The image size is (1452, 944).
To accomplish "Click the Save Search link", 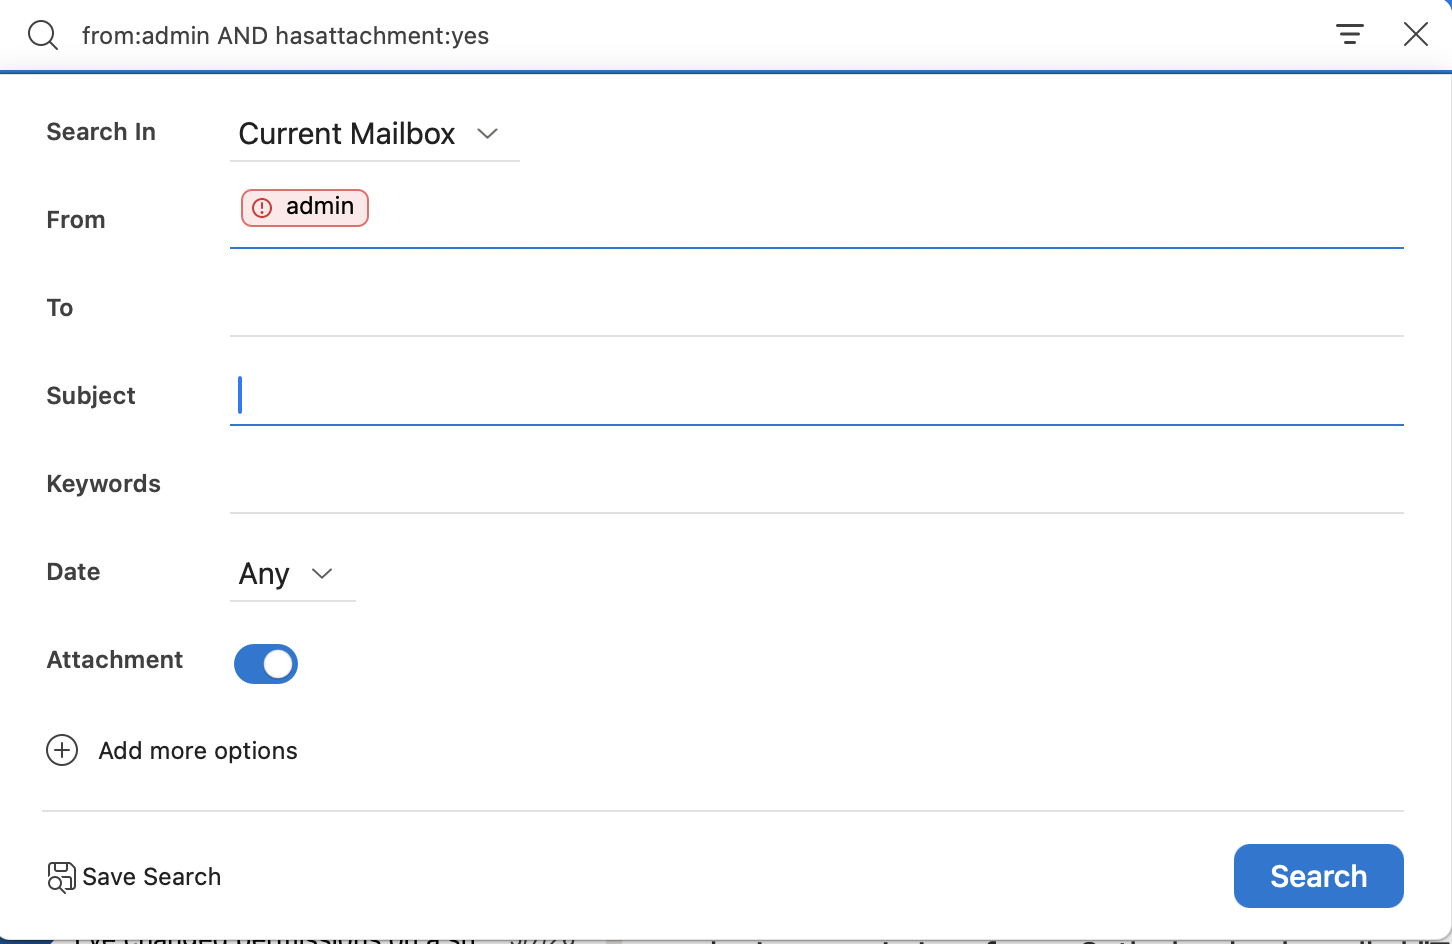I will coord(151,877).
